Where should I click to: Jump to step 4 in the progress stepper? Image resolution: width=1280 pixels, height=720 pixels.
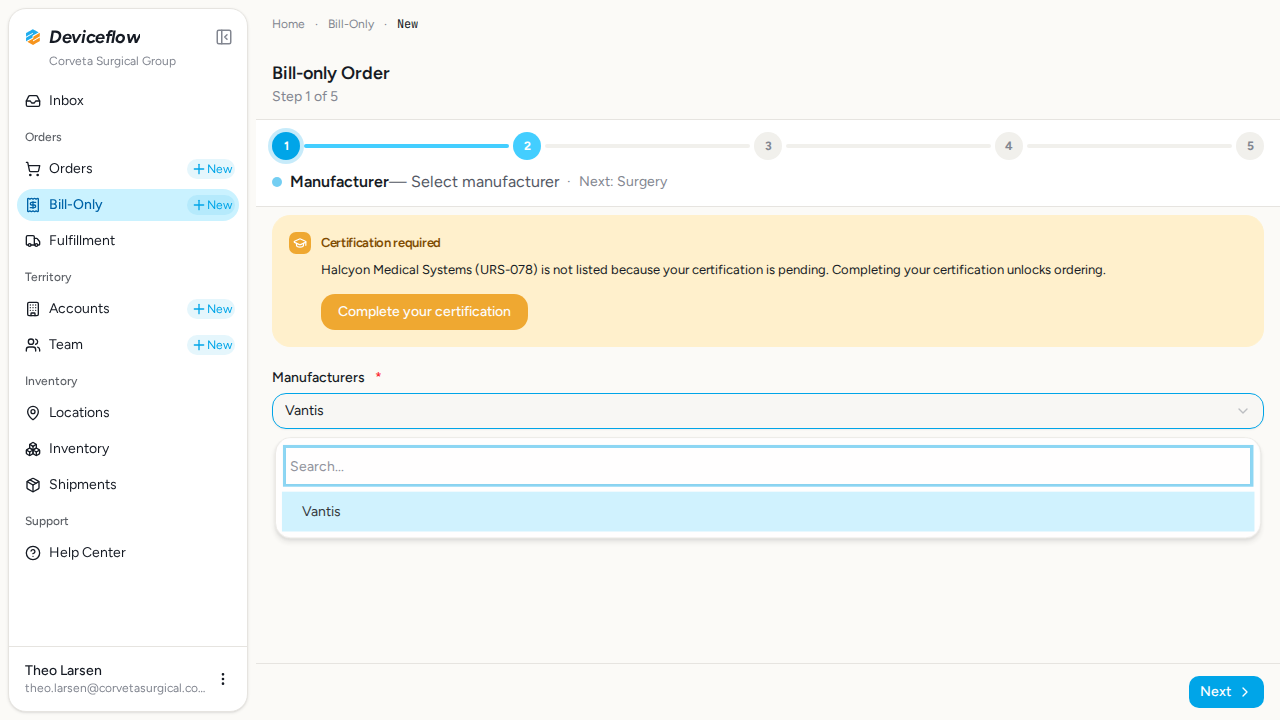1009,146
